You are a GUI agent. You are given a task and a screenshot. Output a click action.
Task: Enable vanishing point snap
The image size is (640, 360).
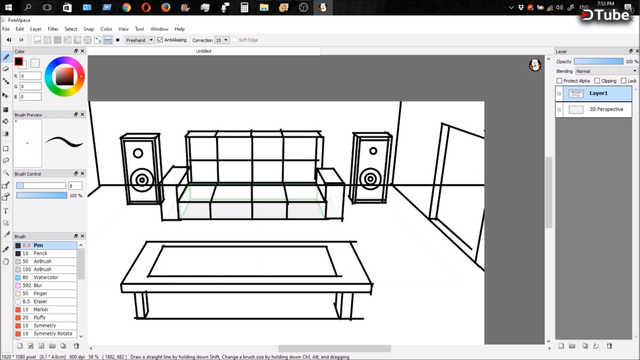(67, 40)
